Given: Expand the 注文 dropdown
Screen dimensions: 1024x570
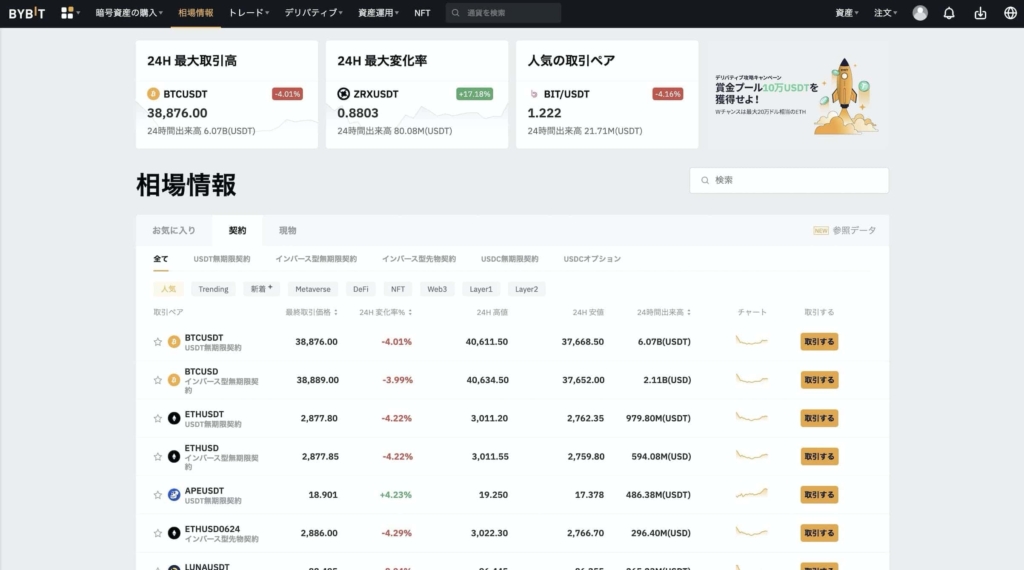Looking at the screenshot, I should click(x=886, y=13).
